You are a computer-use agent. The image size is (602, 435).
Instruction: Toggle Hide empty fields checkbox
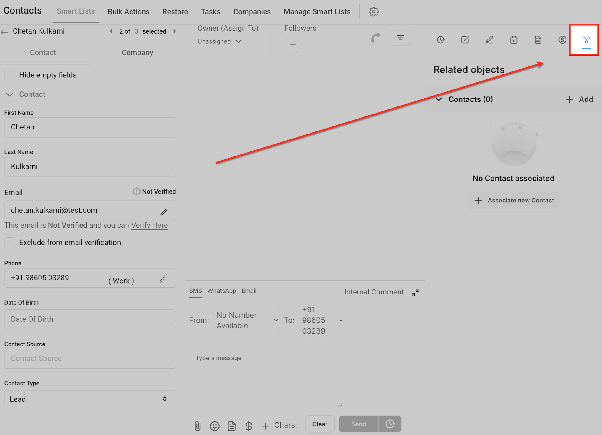[10, 75]
